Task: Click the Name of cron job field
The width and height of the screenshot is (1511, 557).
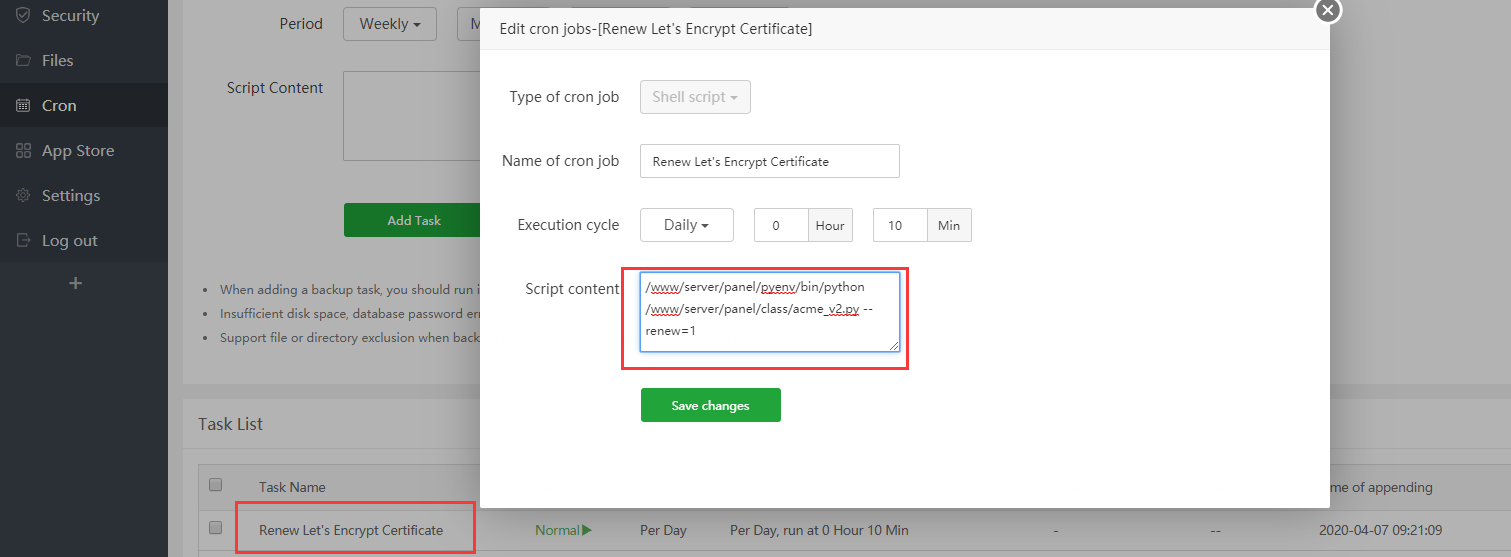Action: 769,161
